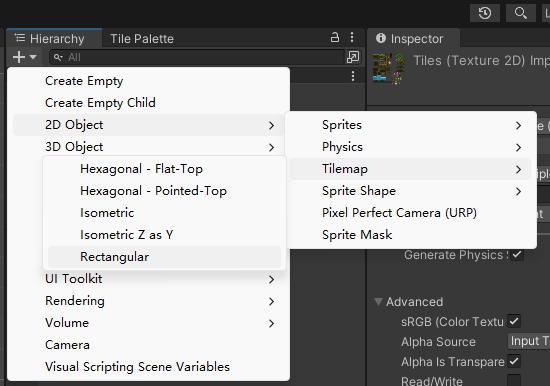Open the Alpha Source dropdown
Screen dimensions: 550x386
pyautogui.click(x=529, y=341)
